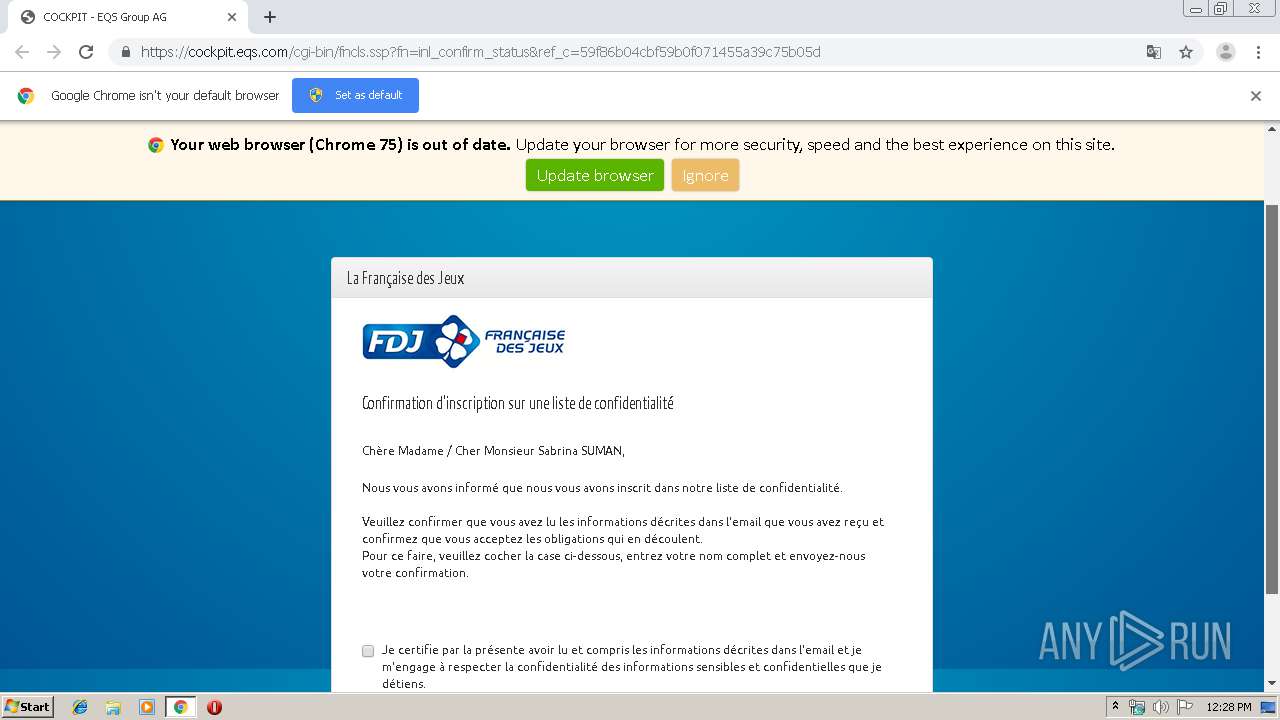This screenshot has width=1280, height=720.
Task: Click the 12:28 PM system clock
Action: point(1228,707)
